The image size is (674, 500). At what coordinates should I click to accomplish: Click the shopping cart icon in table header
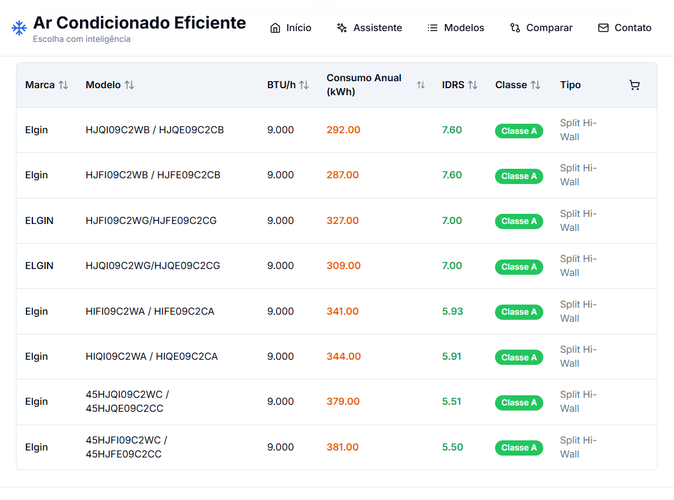click(634, 85)
